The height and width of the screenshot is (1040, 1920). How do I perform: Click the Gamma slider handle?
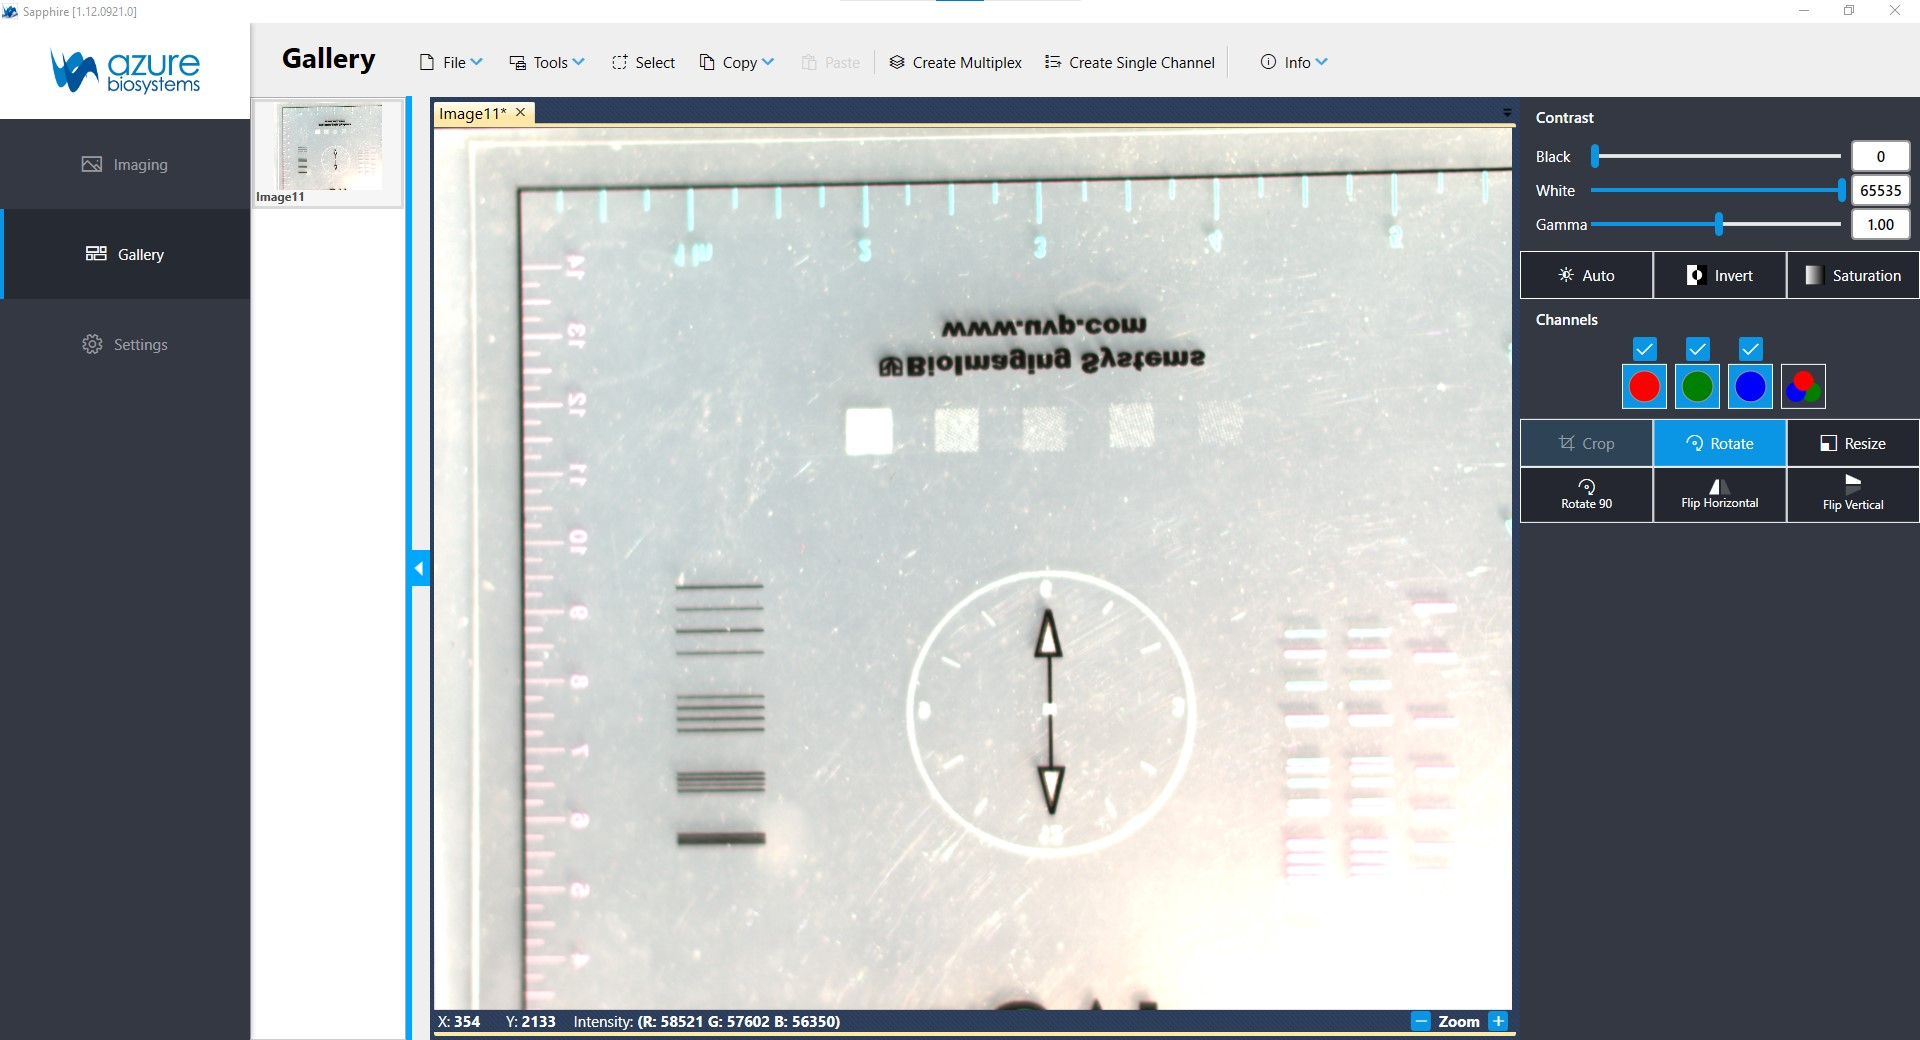tap(1719, 225)
